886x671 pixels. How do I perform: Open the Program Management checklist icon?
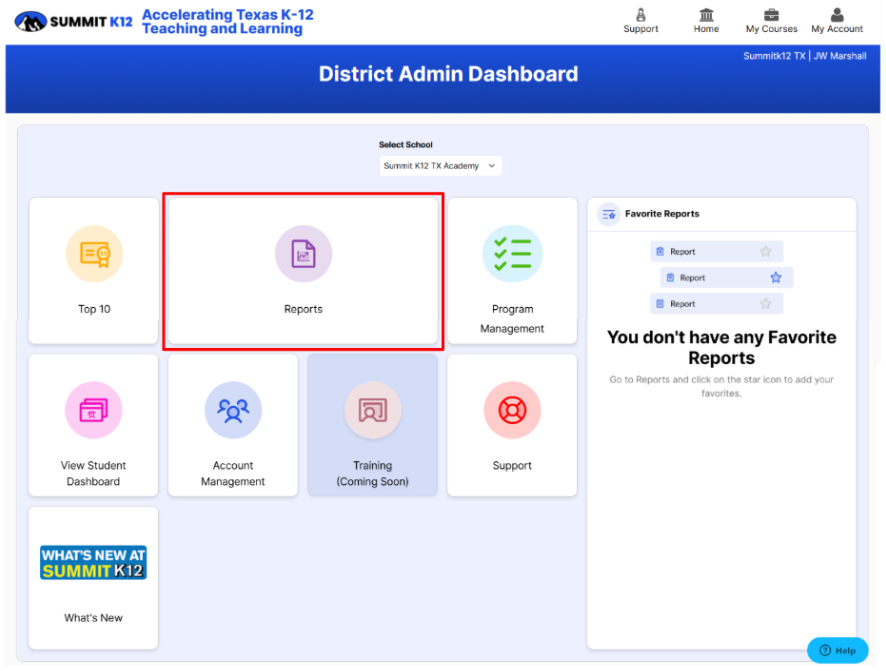tap(512, 254)
